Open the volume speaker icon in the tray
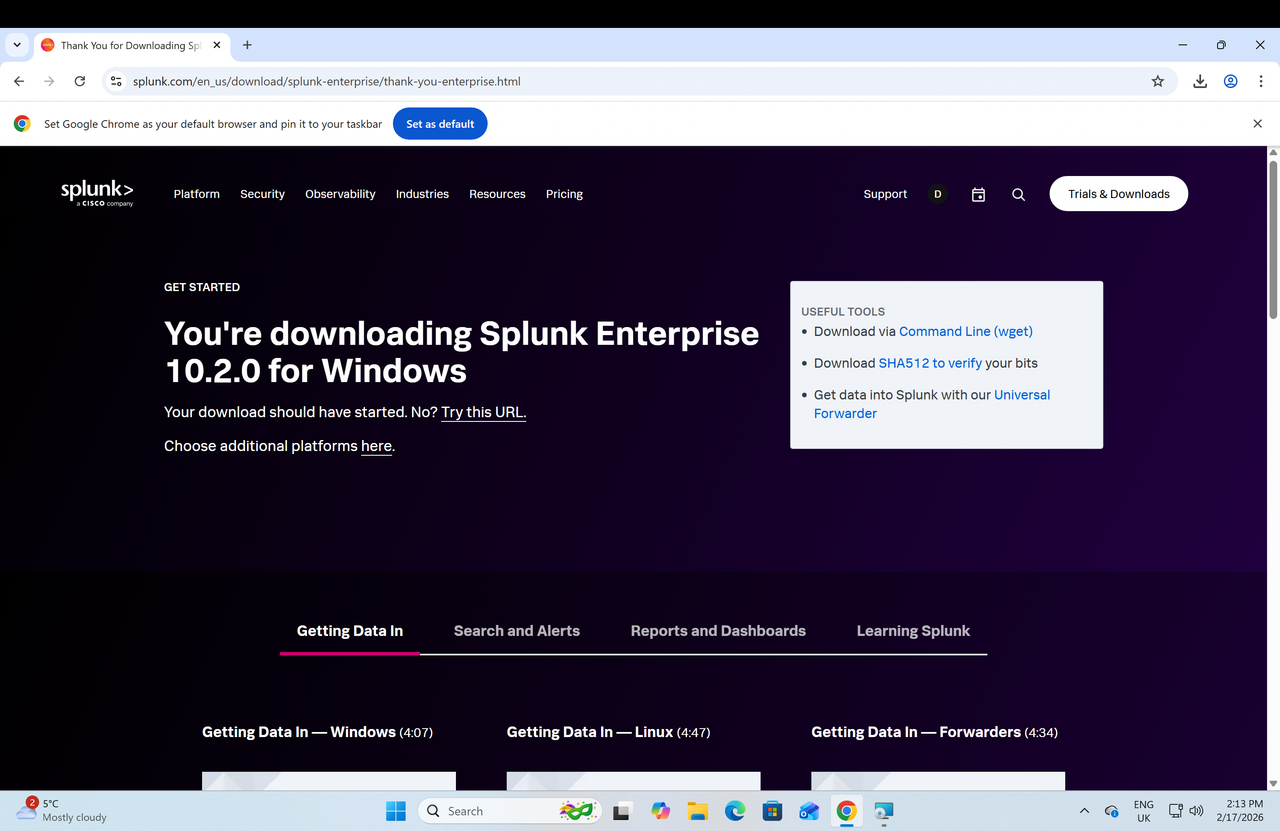This screenshot has width=1280, height=831. [x=1196, y=811]
